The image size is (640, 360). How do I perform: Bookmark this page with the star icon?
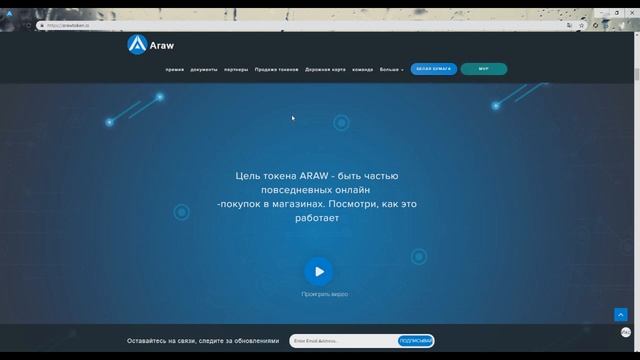point(582,25)
